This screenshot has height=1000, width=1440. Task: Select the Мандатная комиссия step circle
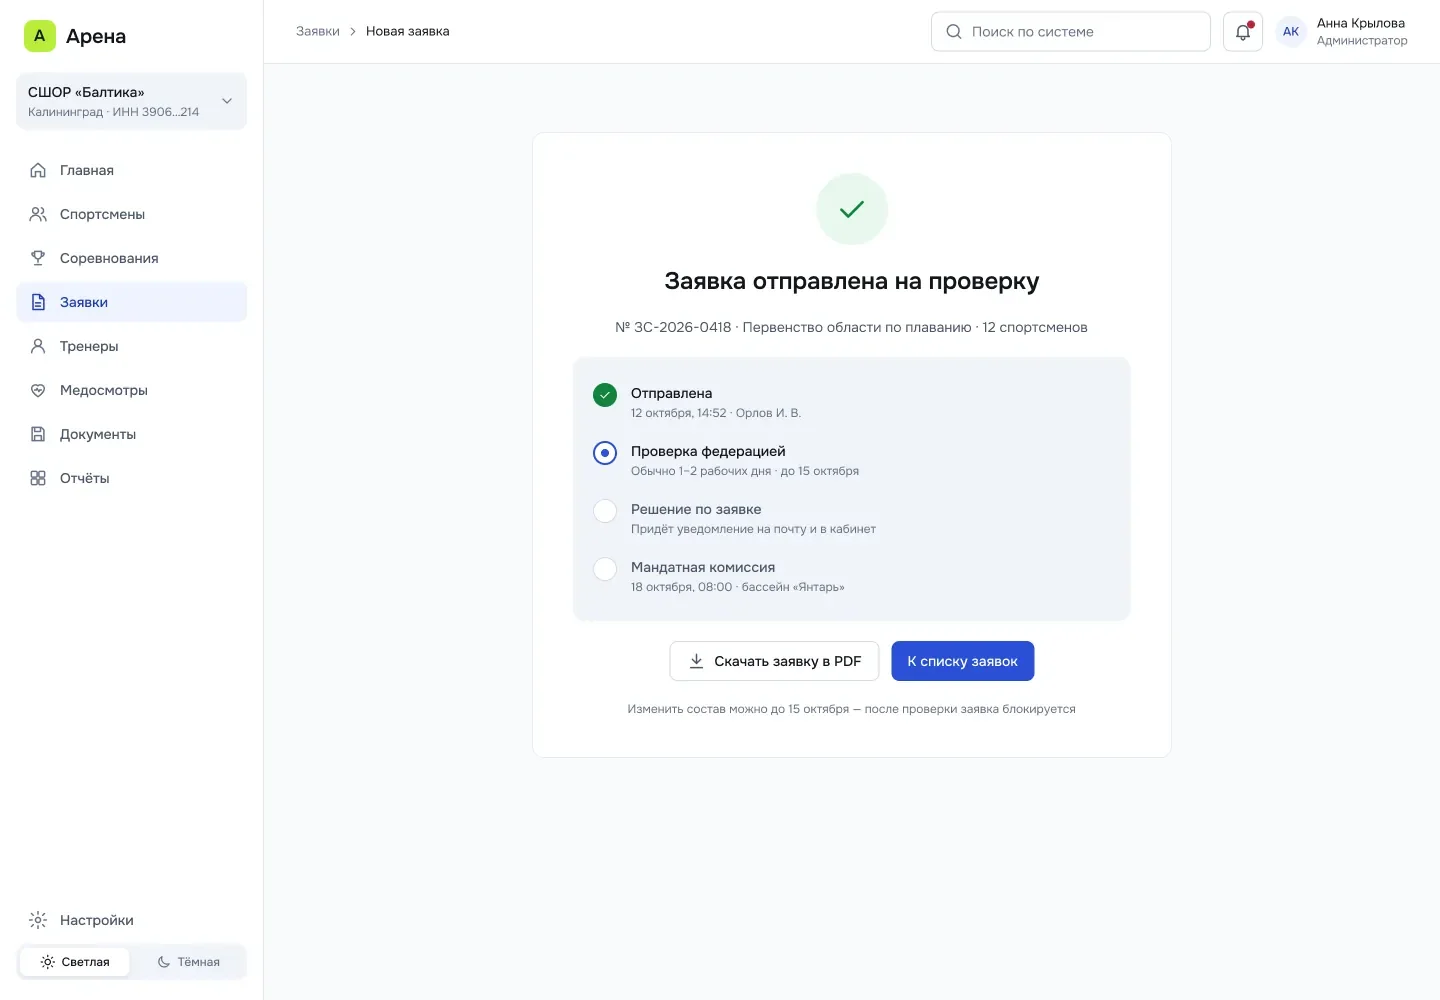[605, 569]
